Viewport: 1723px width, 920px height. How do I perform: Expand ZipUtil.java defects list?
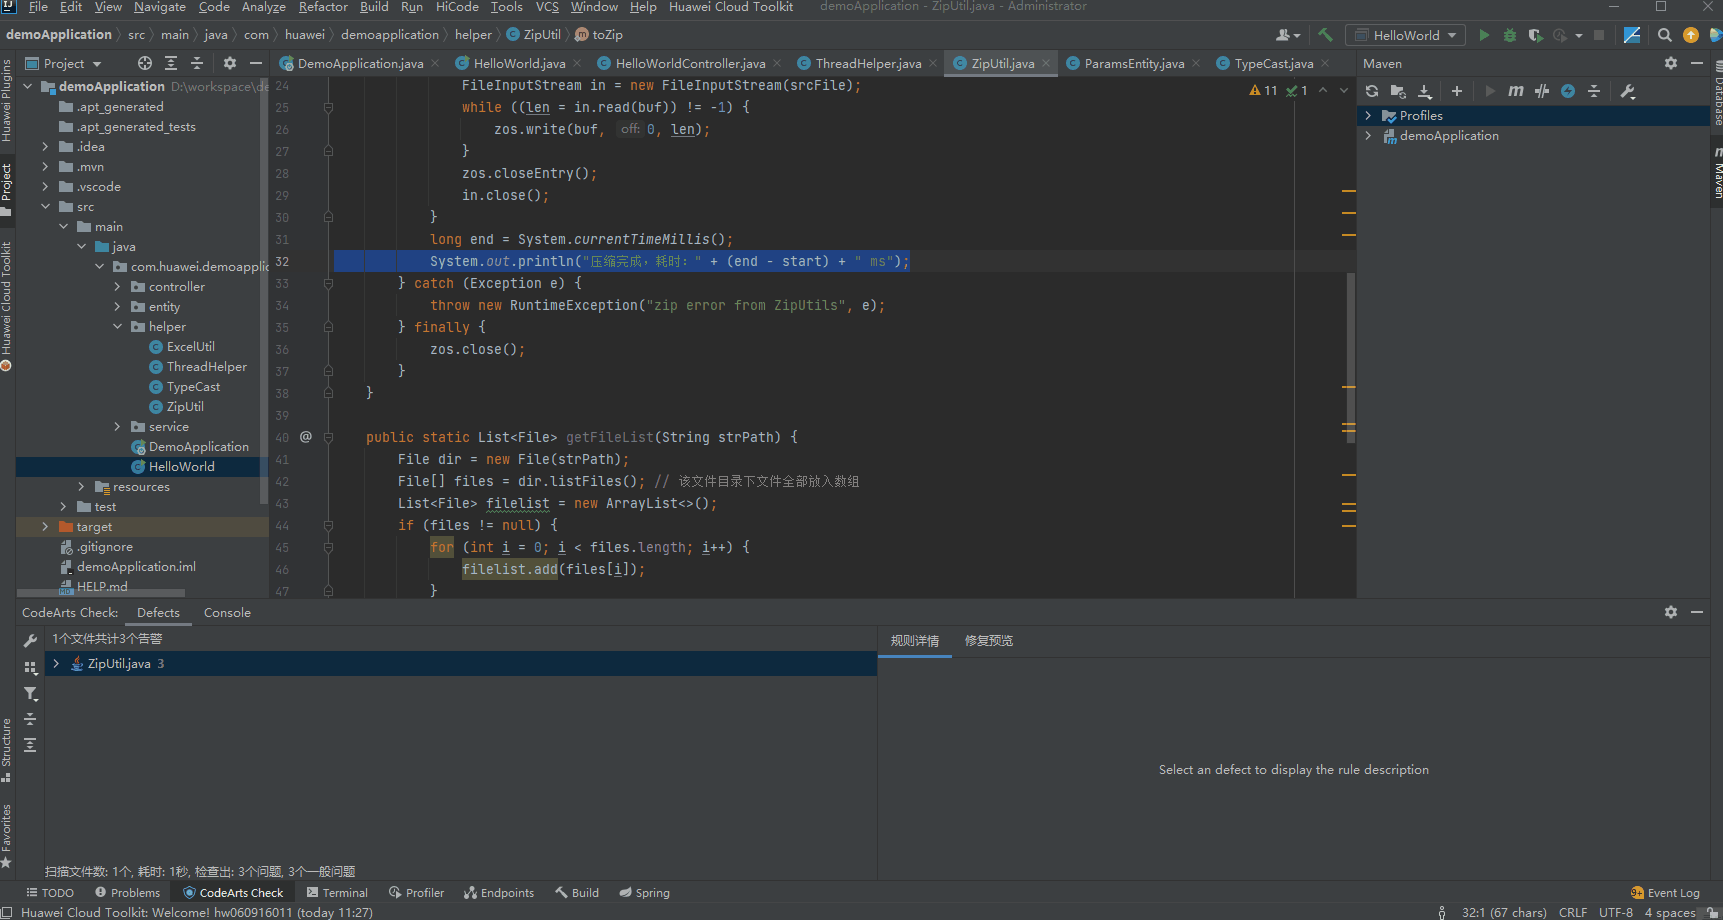click(56, 663)
